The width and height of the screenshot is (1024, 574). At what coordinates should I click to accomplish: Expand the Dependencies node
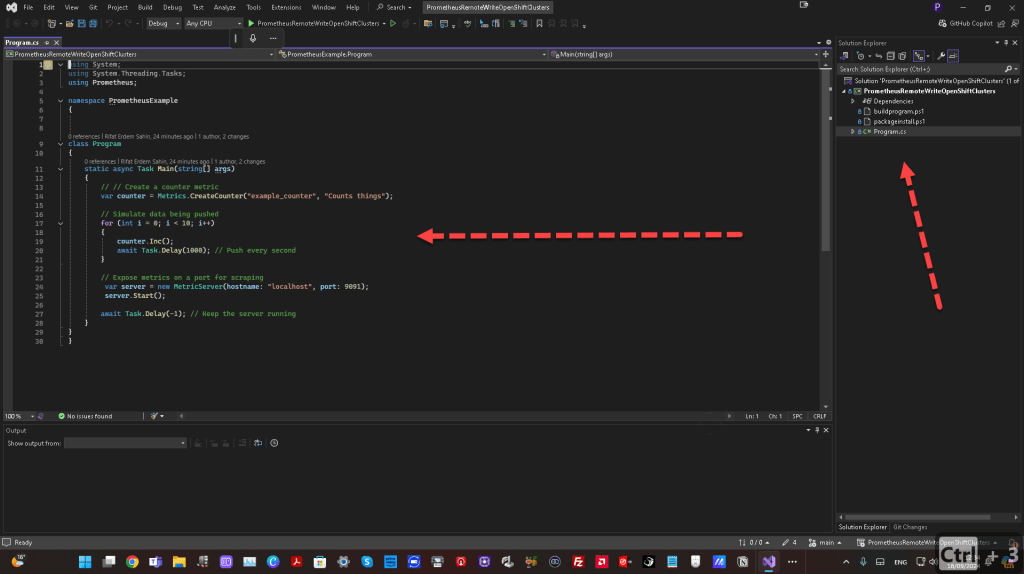(853, 101)
